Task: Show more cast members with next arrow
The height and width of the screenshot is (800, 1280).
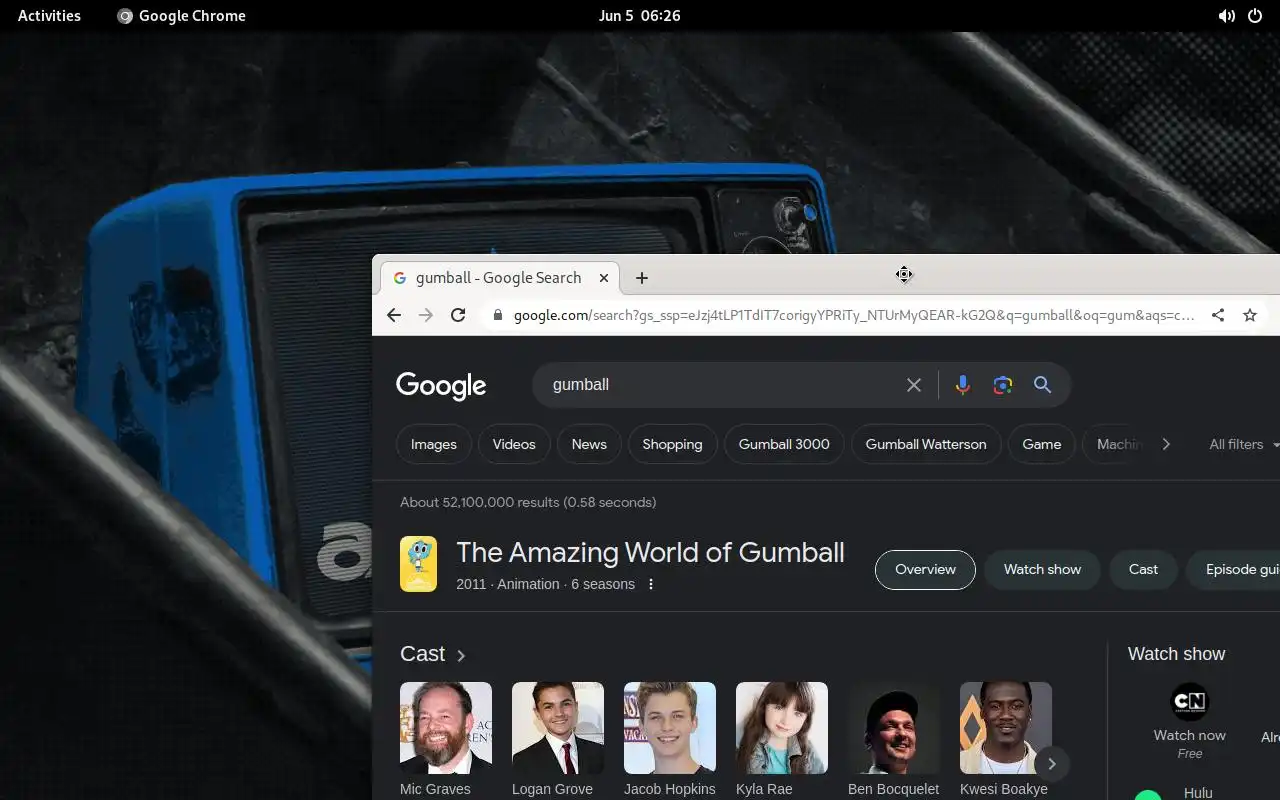Action: [x=1051, y=764]
